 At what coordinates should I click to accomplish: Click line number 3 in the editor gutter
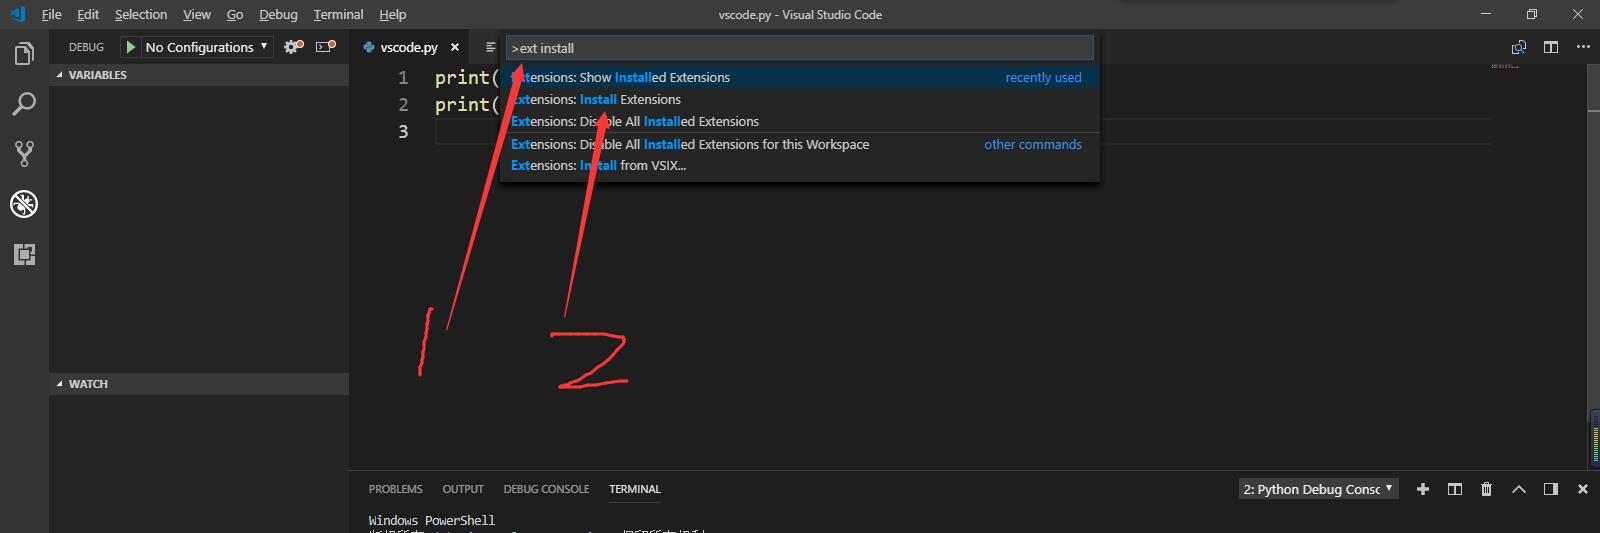403,131
